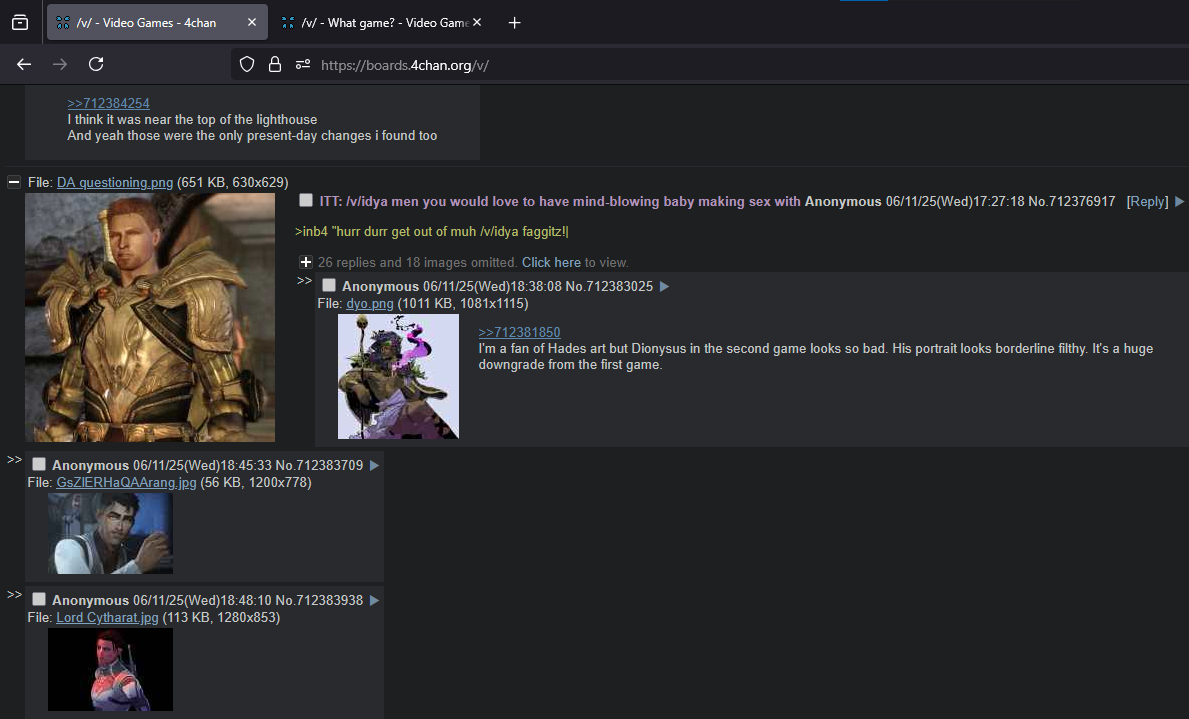Follow the >>712381850 quote link

519,332
